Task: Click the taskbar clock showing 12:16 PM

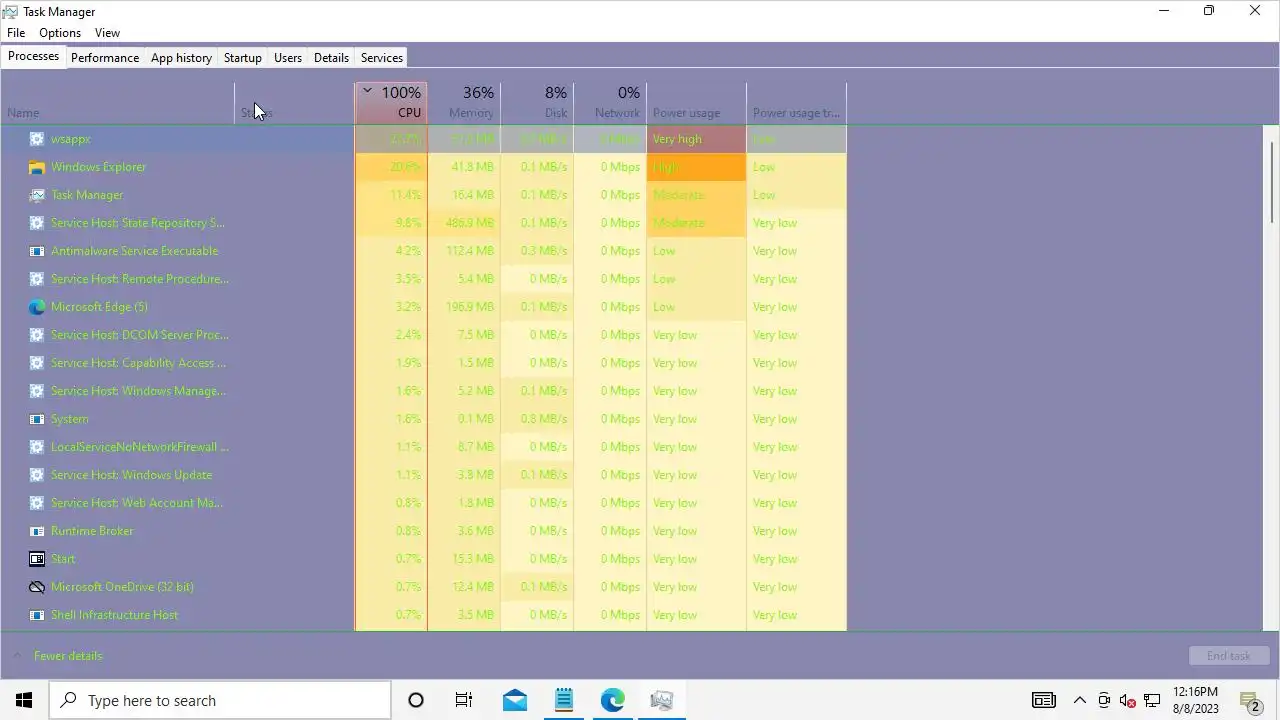Action: 1195,700
